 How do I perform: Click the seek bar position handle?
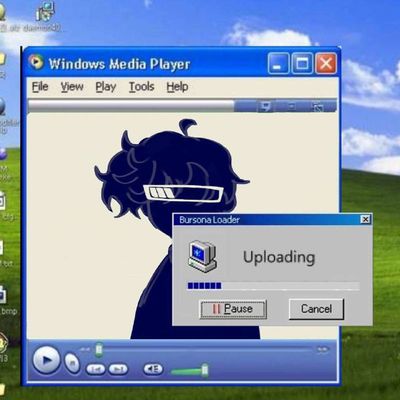tap(99, 349)
